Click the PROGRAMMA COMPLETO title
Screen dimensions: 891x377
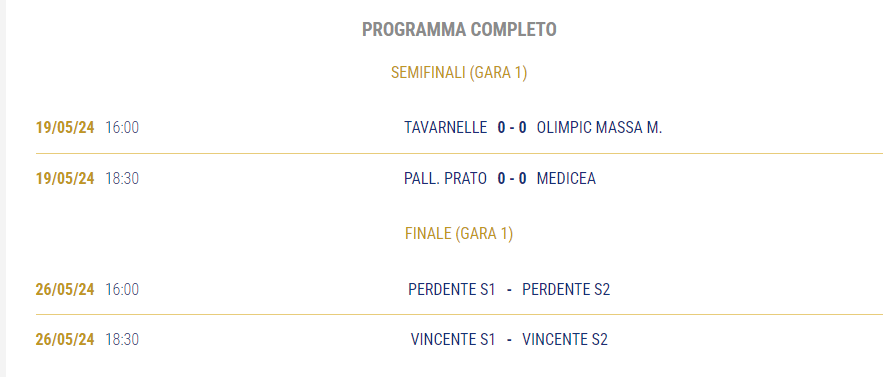click(459, 30)
